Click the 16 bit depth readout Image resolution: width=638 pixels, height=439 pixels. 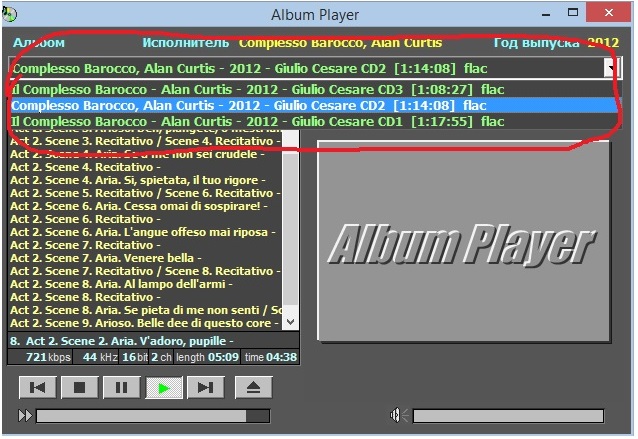pyautogui.click(x=135, y=357)
